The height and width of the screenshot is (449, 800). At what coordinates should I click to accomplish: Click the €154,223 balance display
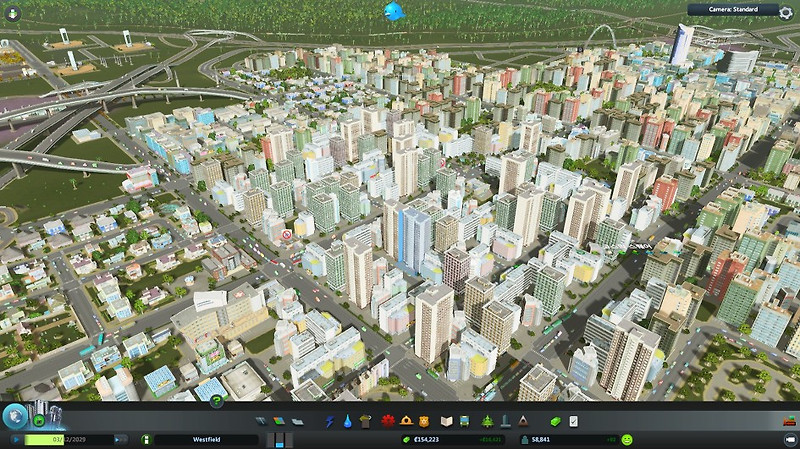pyautogui.click(x=453, y=439)
